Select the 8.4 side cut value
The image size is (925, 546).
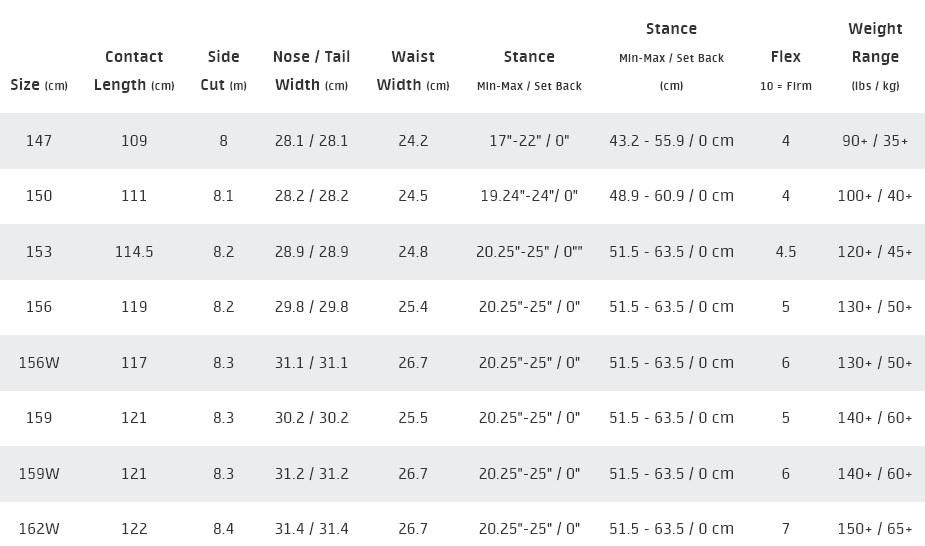coord(223,528)
